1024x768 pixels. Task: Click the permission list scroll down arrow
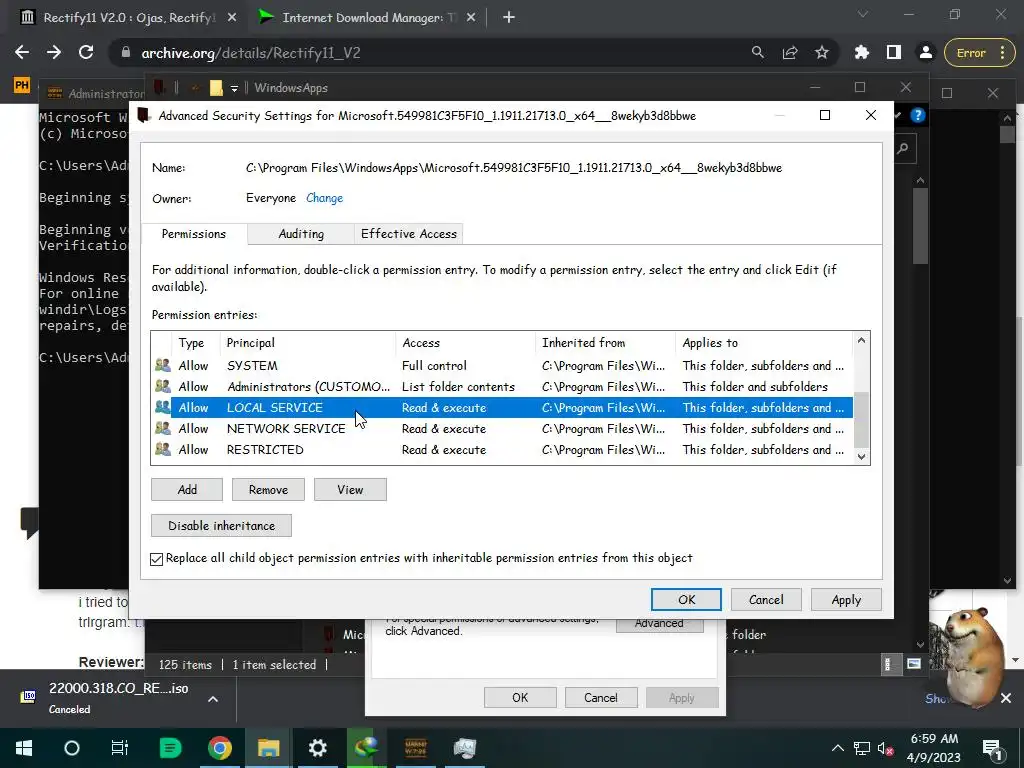click(x=861, y=456)
